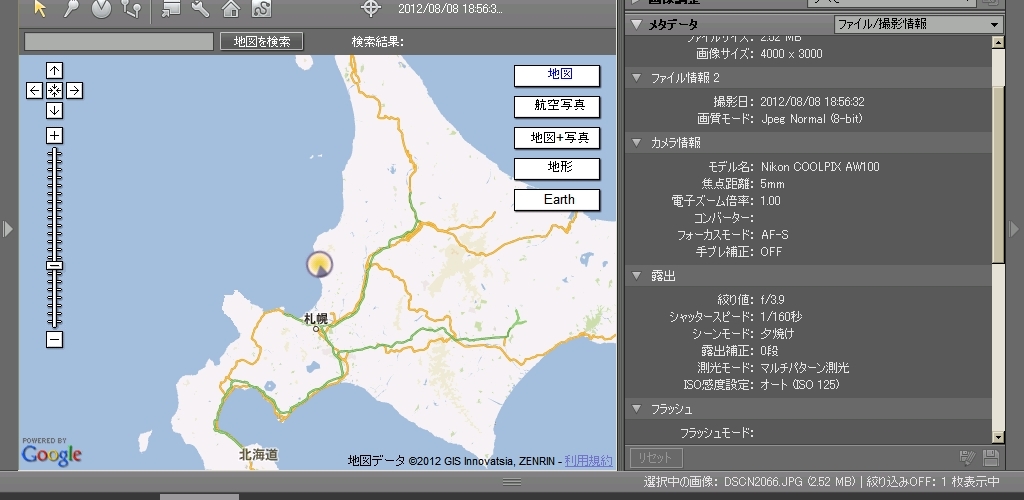Click the crosshair target icon

pos(371,9)
